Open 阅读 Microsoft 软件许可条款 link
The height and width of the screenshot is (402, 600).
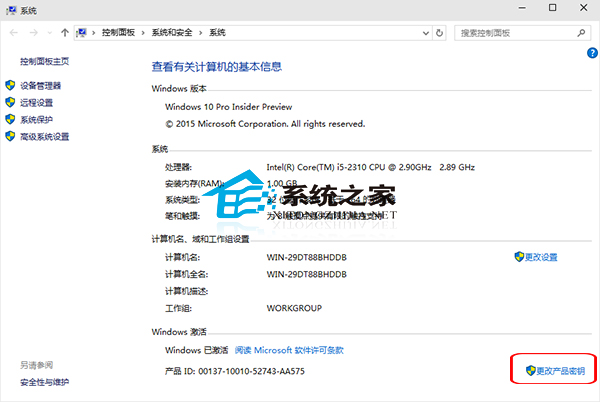[x=289, y=350]
